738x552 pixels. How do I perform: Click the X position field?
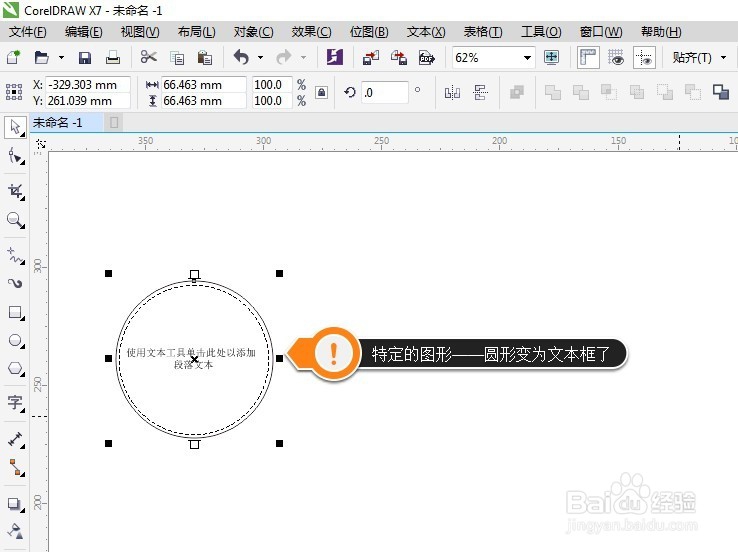[x=88, y=85]
